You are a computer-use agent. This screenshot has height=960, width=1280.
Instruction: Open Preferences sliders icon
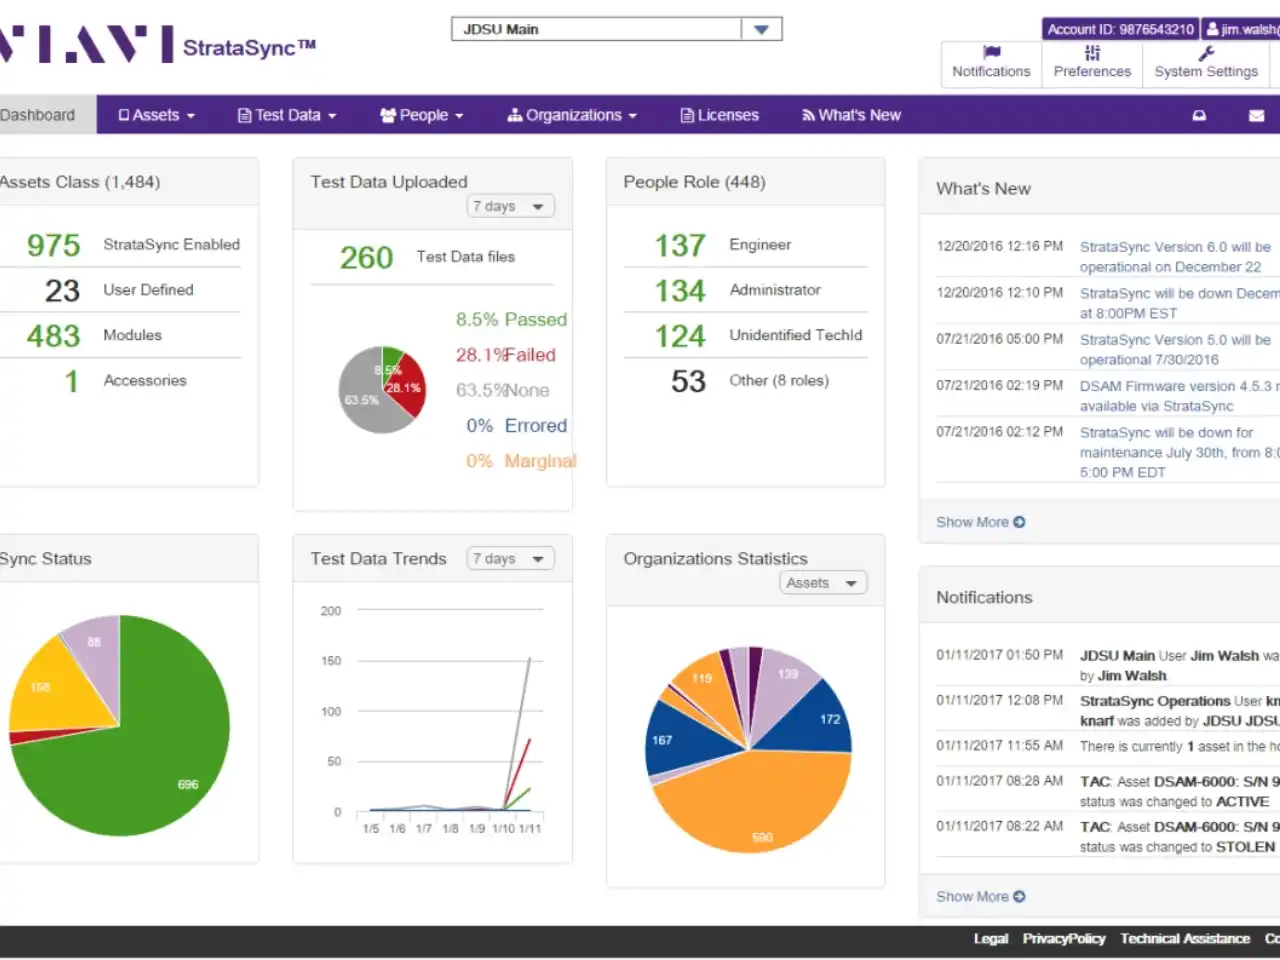coord(1092,52)
